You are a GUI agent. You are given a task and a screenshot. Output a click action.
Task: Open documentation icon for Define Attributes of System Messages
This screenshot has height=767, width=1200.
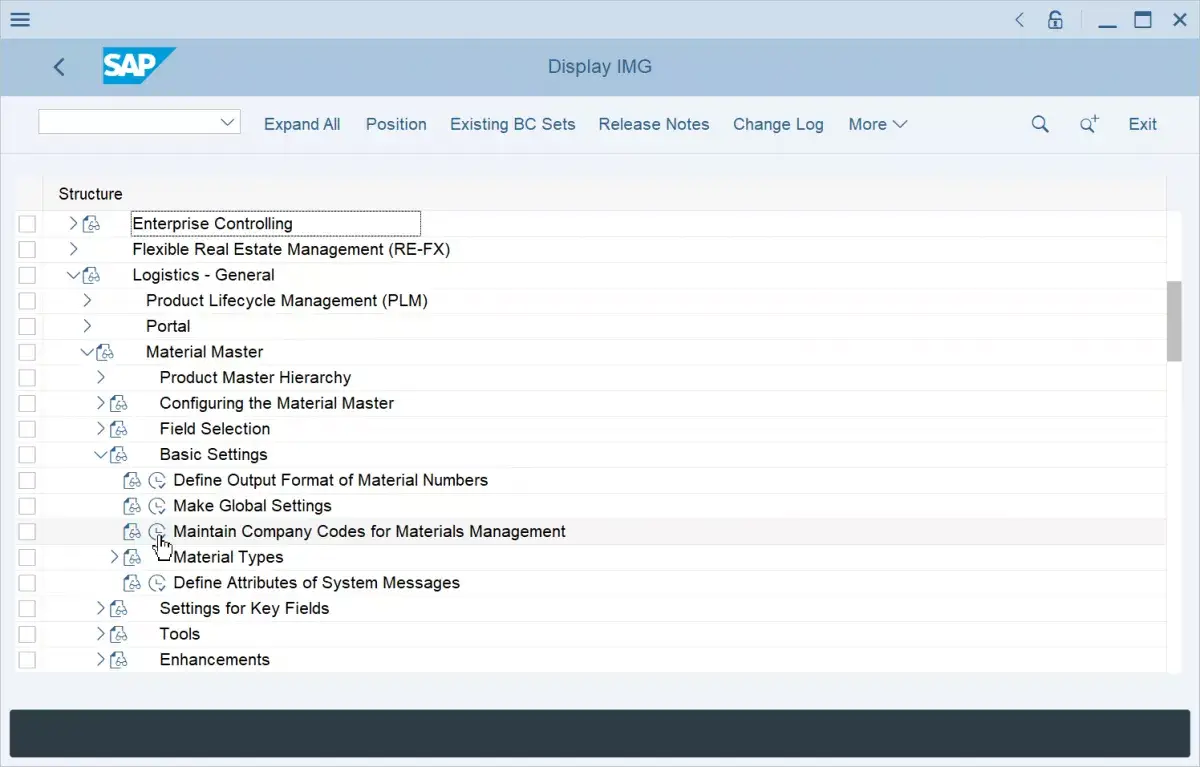point(132,583)
